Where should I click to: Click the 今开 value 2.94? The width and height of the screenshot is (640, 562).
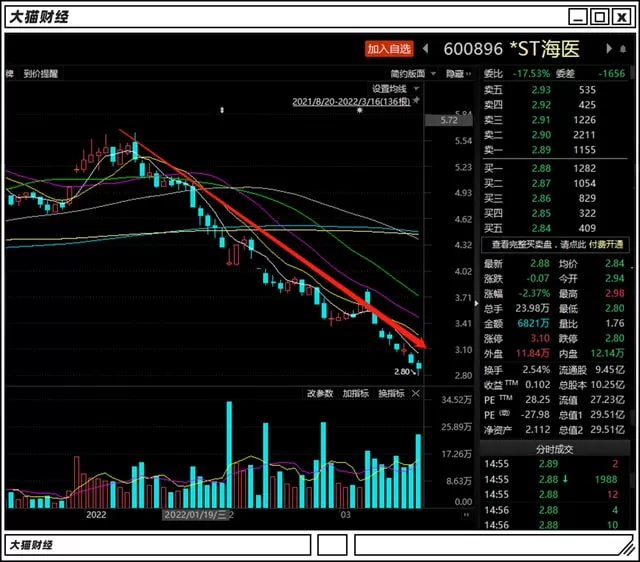pos(615,278)
